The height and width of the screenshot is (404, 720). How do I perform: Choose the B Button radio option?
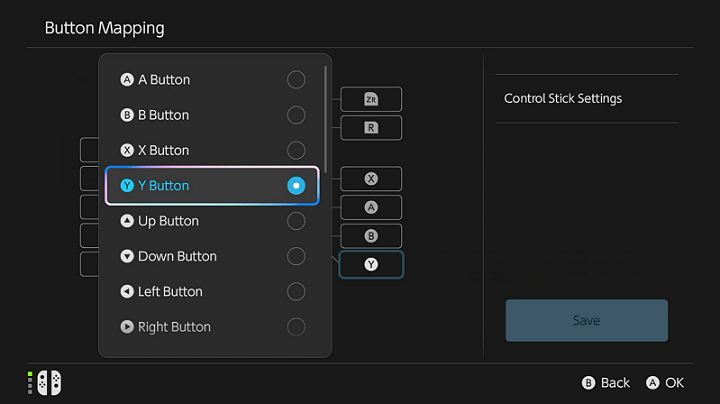tap(296, 115)
